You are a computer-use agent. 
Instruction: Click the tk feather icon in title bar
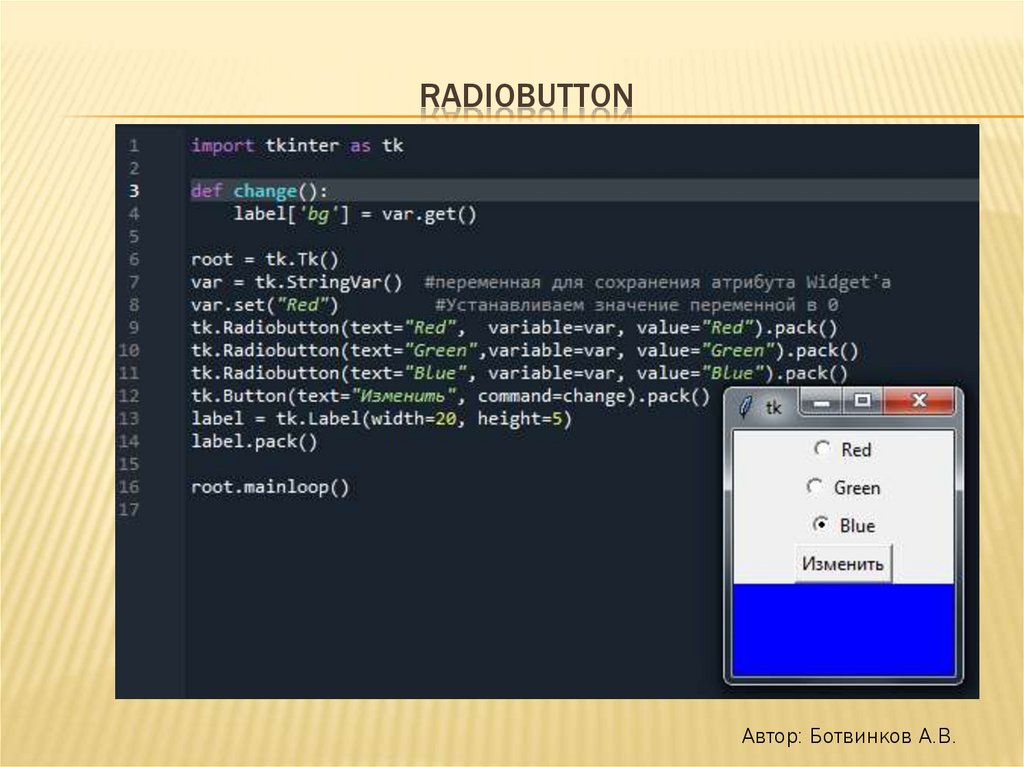pos(745,407)
